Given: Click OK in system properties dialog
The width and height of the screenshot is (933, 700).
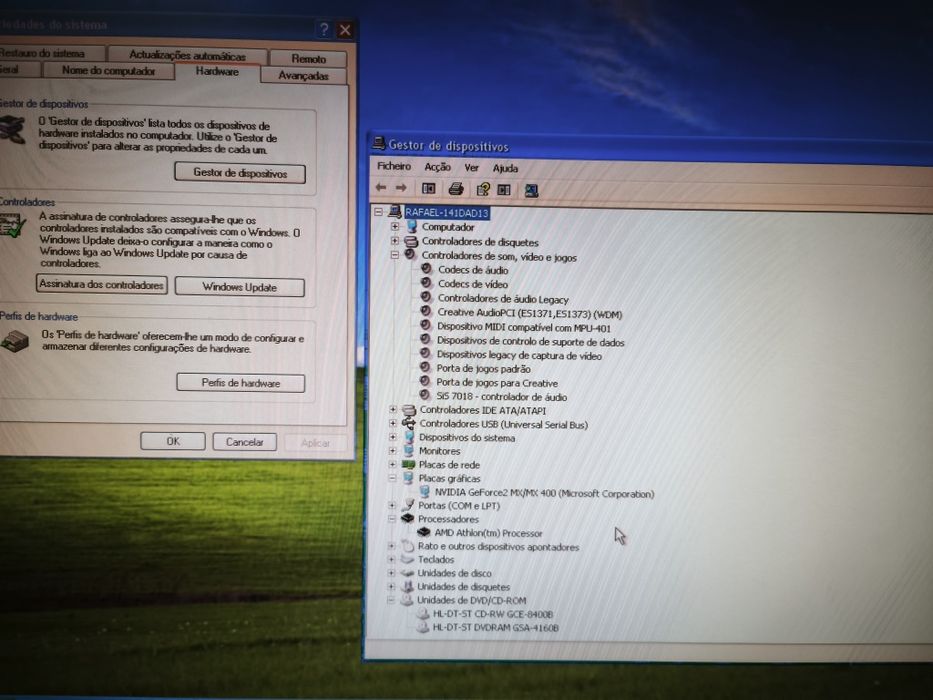Looking at the screenshot, I should [x=173, y=441].
